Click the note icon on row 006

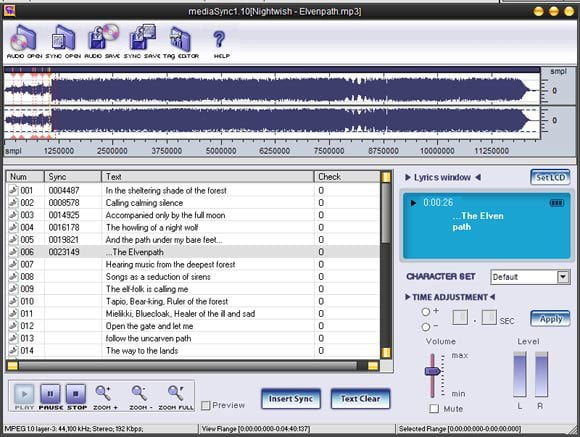tap(13, 252)
